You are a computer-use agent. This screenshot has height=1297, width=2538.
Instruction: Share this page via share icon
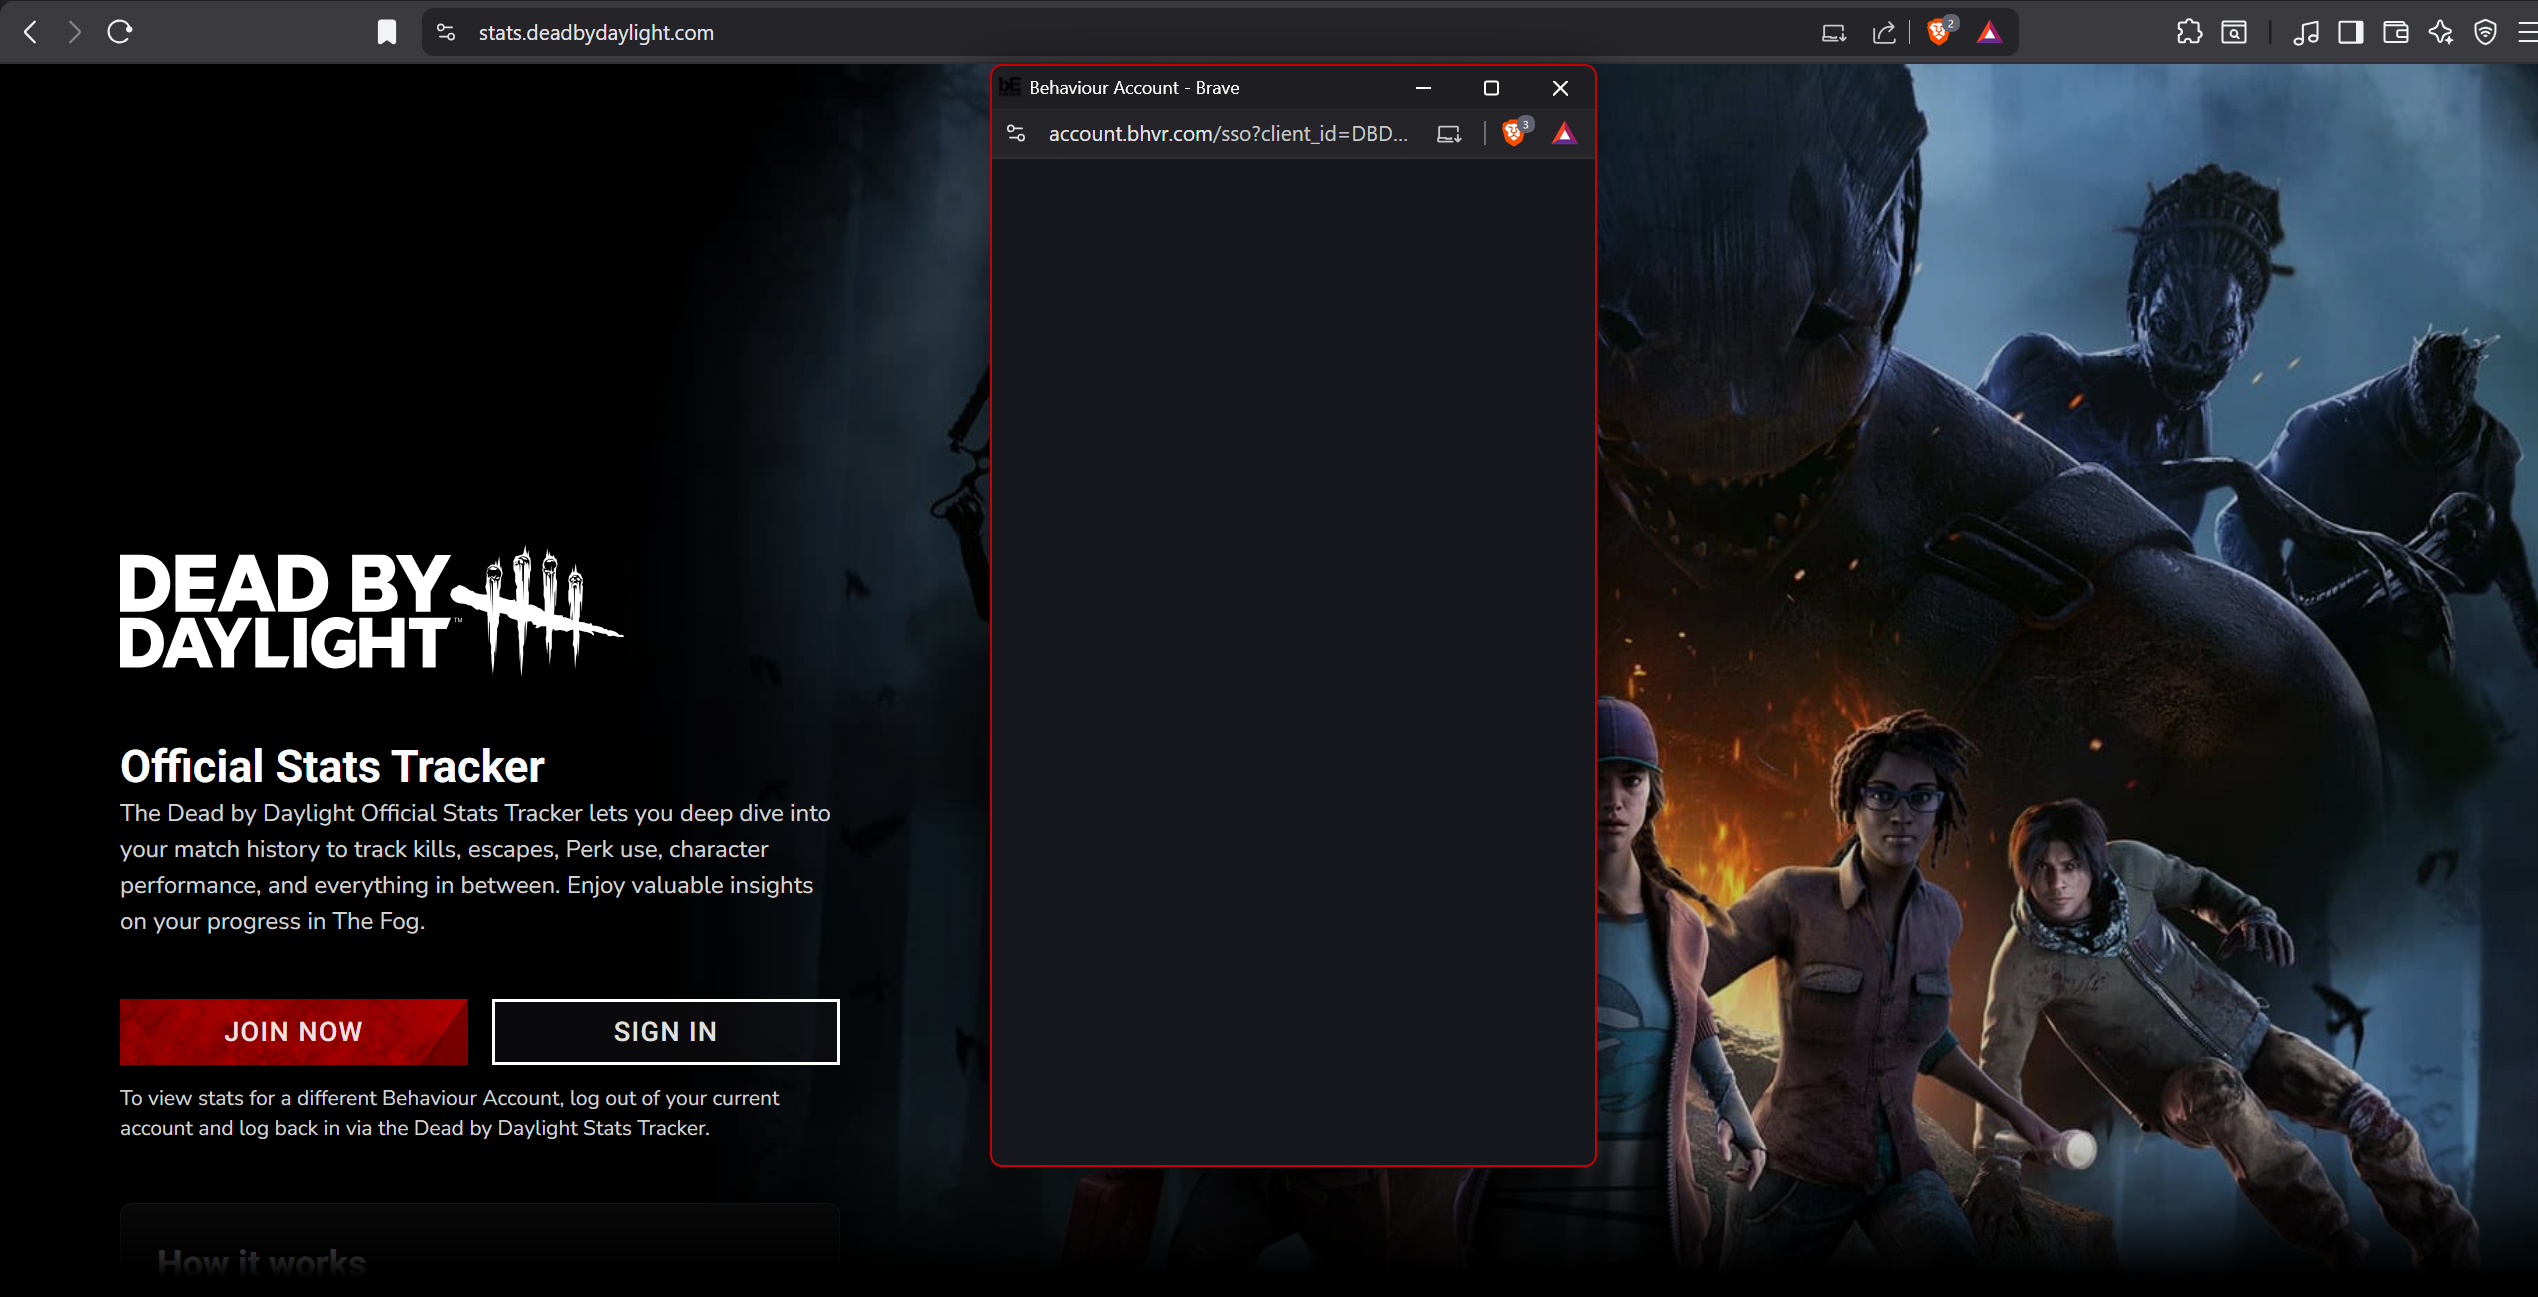1884,32
